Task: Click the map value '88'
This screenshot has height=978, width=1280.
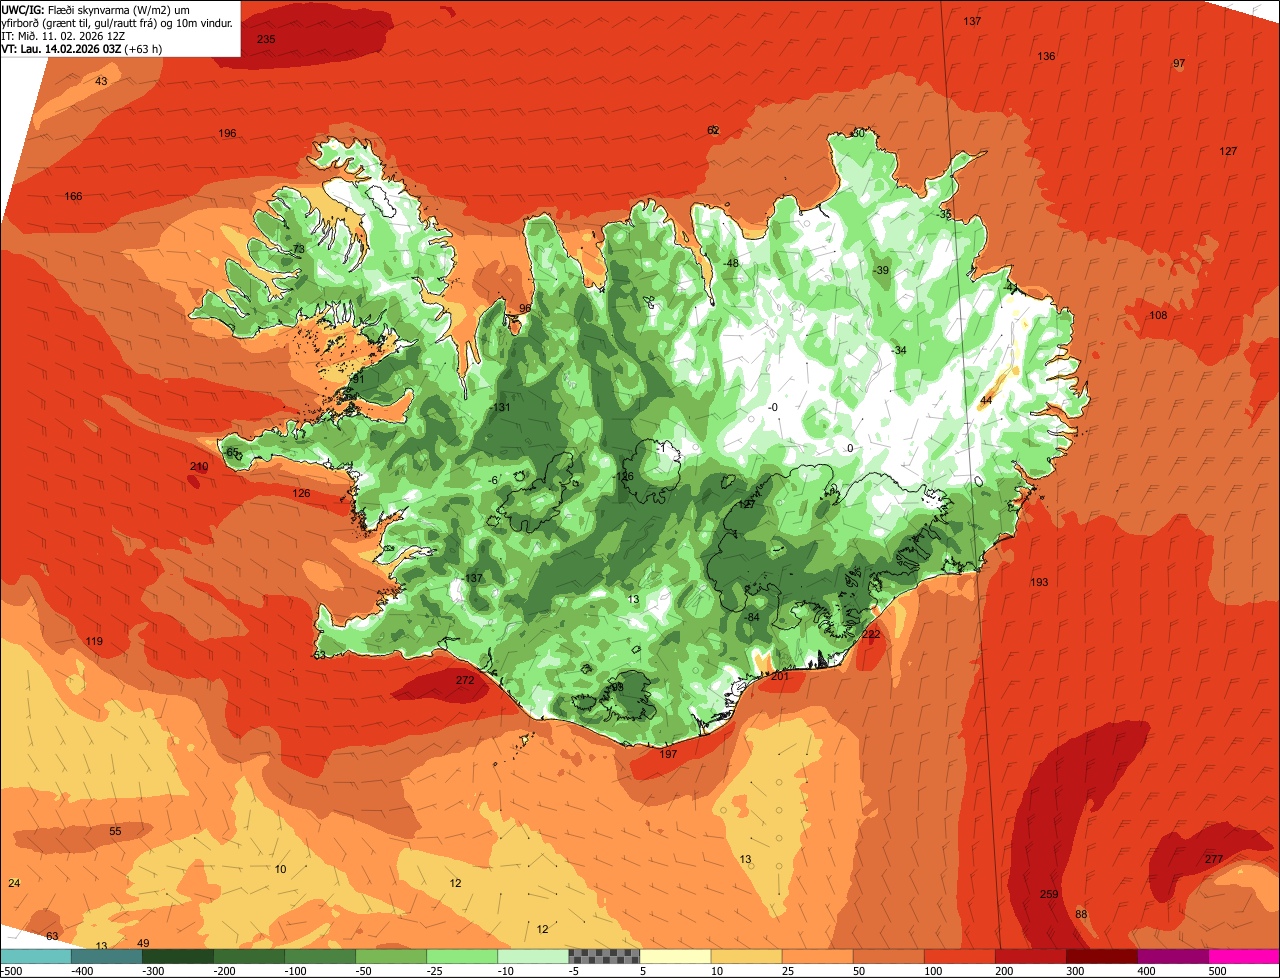Action: tap(1081, 914)
